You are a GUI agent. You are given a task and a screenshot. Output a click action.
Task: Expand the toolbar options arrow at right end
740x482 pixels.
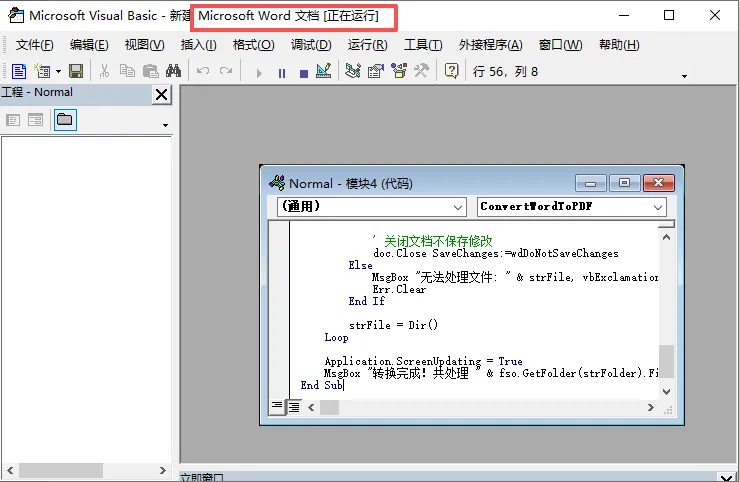pos(684,76)
